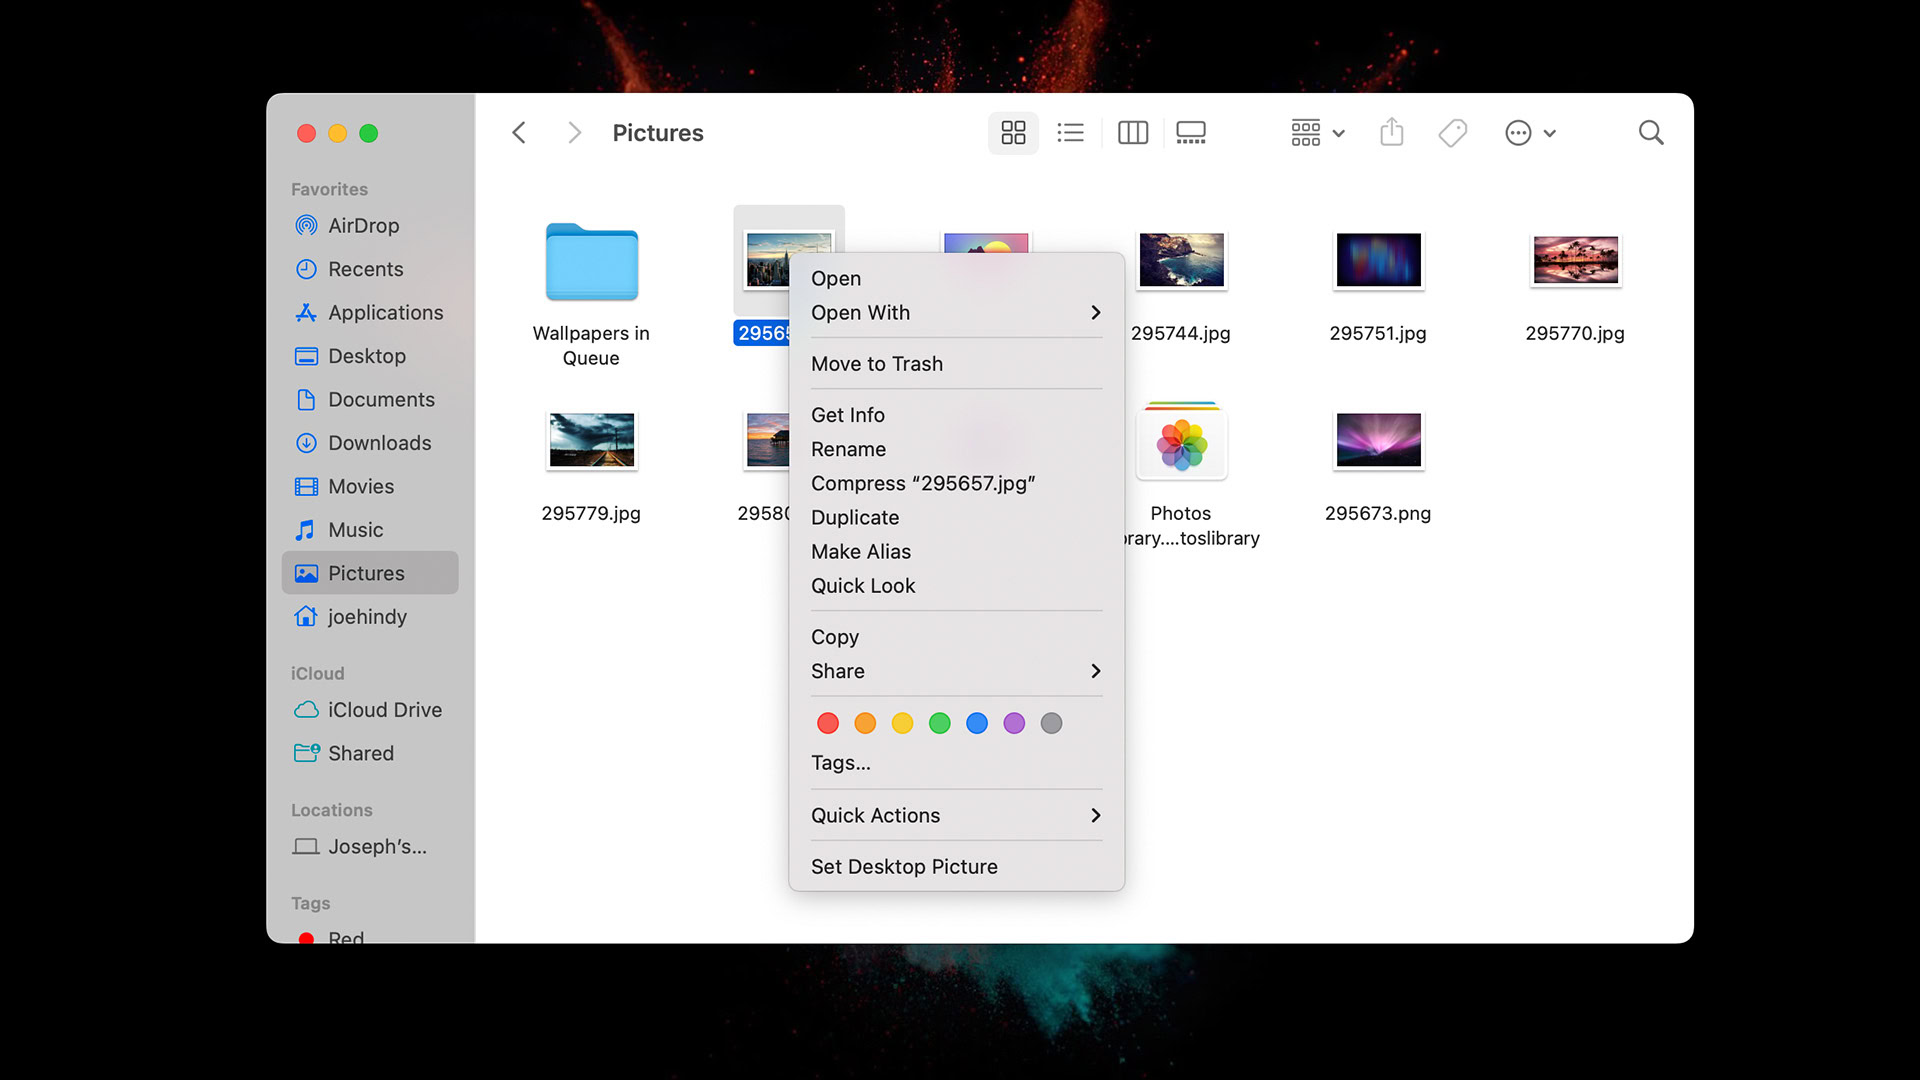Open AirDrop in the sidebar

tap(363, 226)
